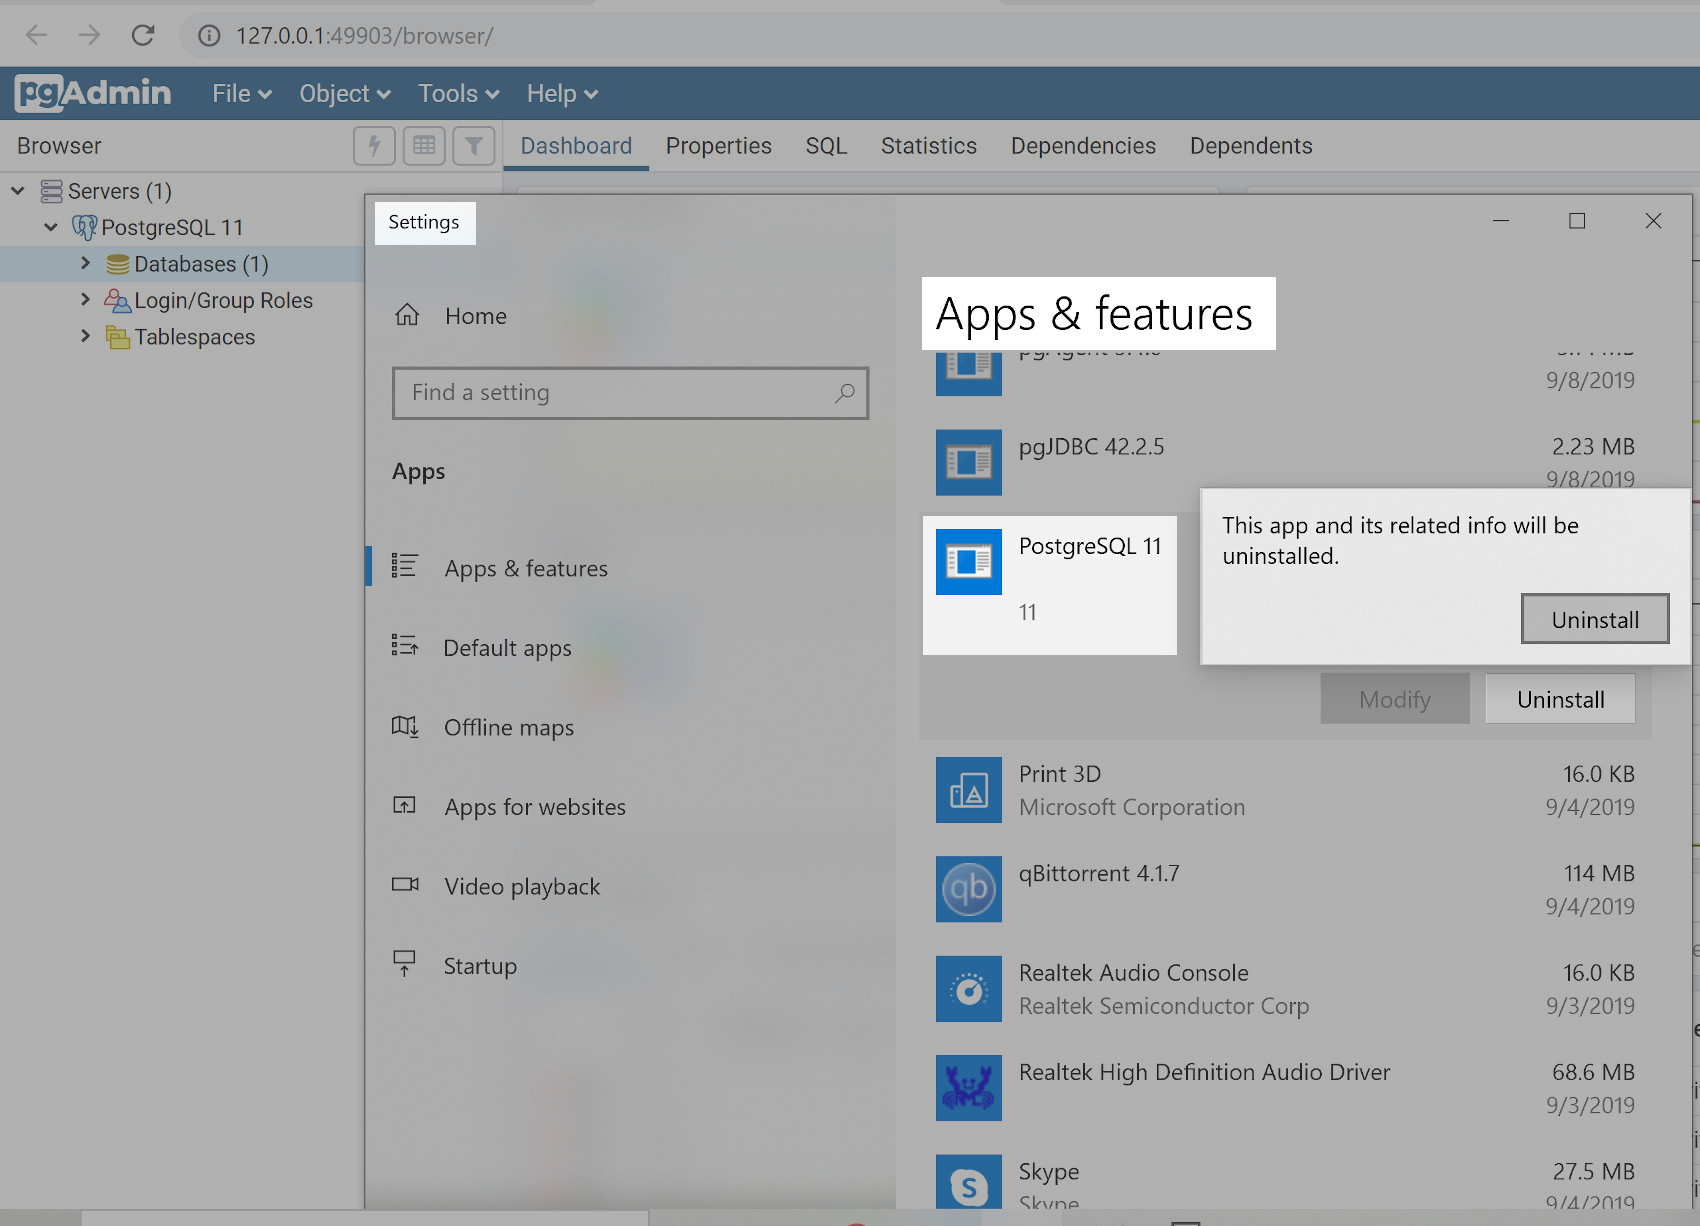Select the Offline maps sidebar icon

pos(405,727)
